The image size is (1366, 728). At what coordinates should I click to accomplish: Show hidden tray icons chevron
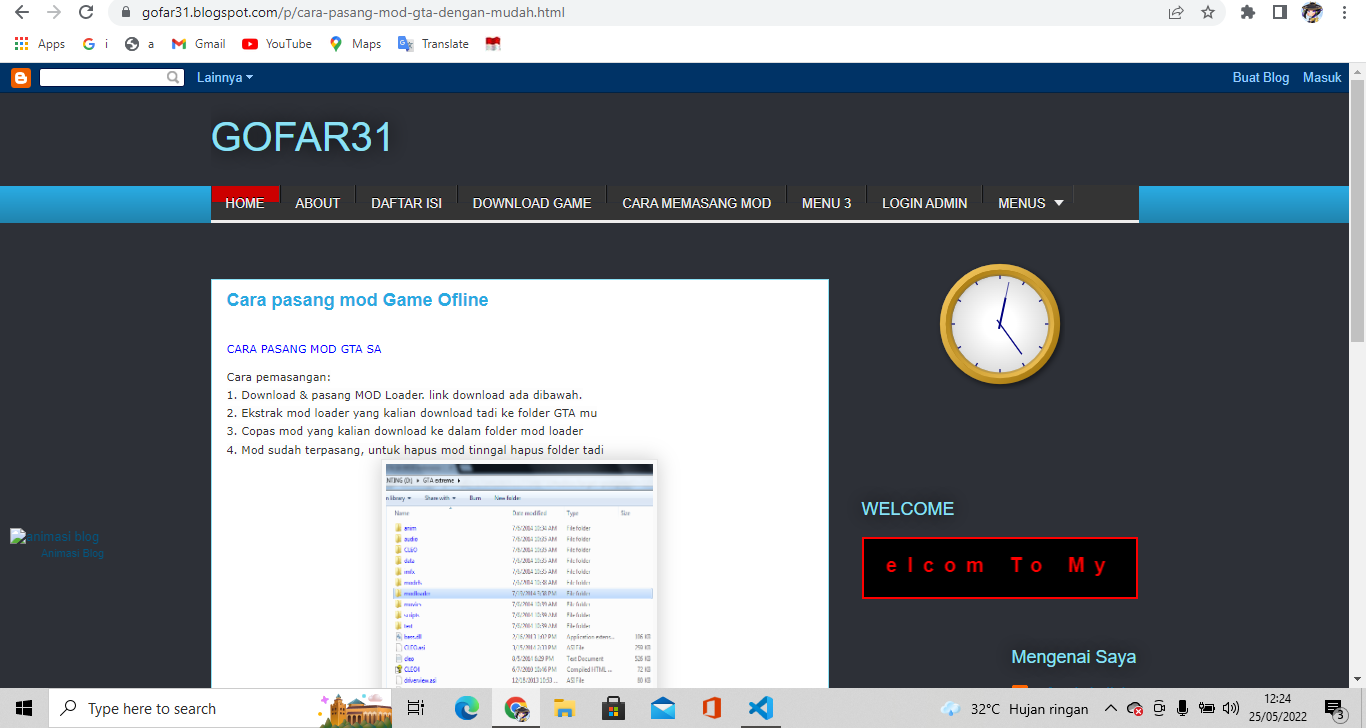(x=1111, y=708)
